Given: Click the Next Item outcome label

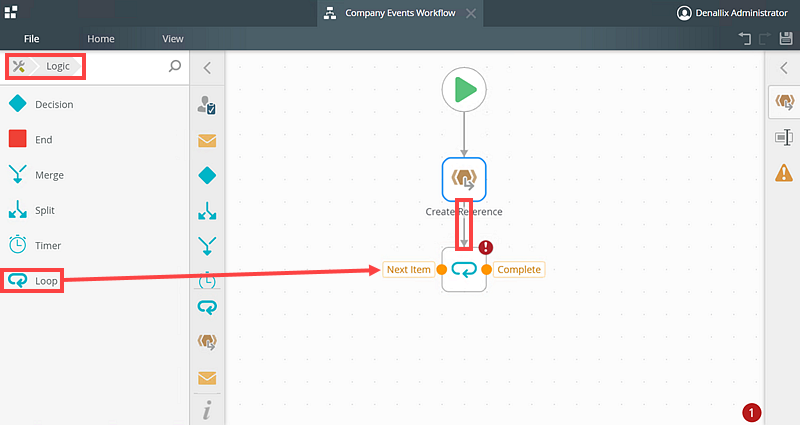Looking at the screenshot, I should point(409,269).
